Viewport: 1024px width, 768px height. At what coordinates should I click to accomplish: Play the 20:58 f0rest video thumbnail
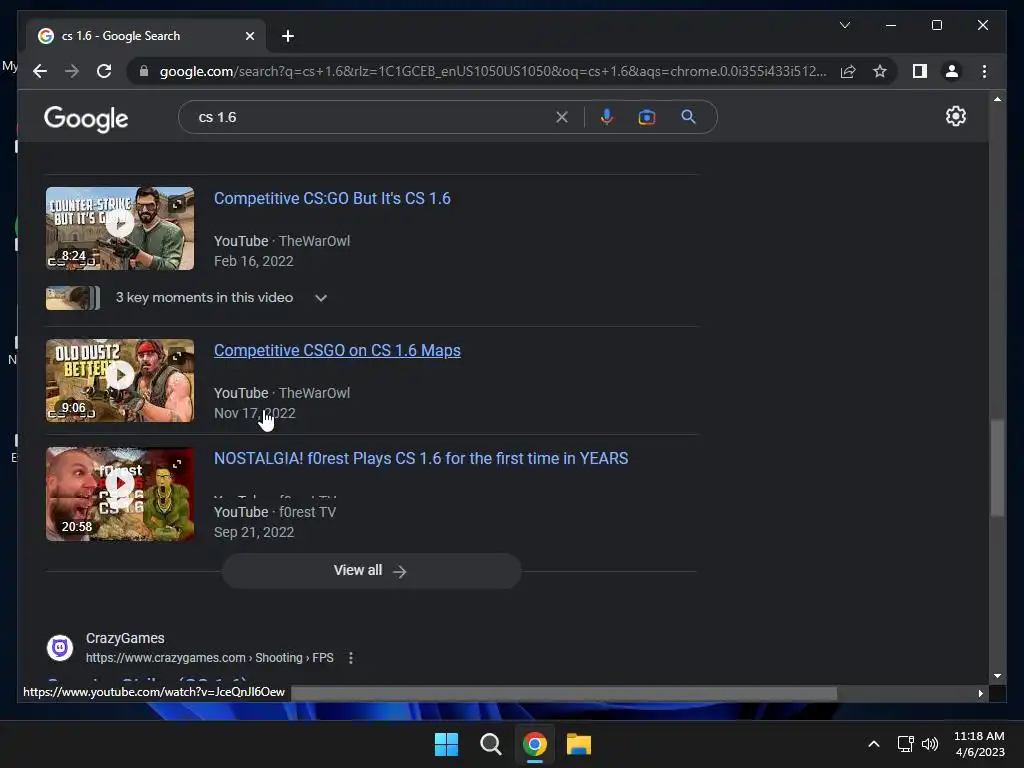(120, 494)
